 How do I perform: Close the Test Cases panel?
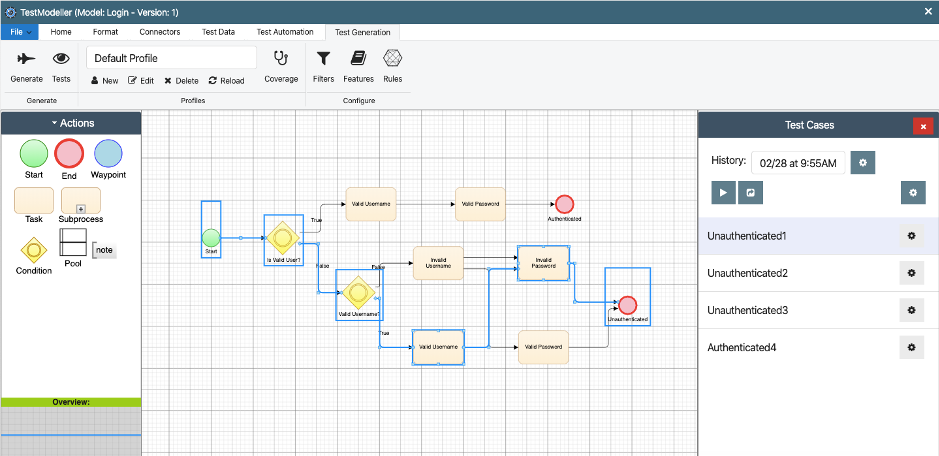923,126
